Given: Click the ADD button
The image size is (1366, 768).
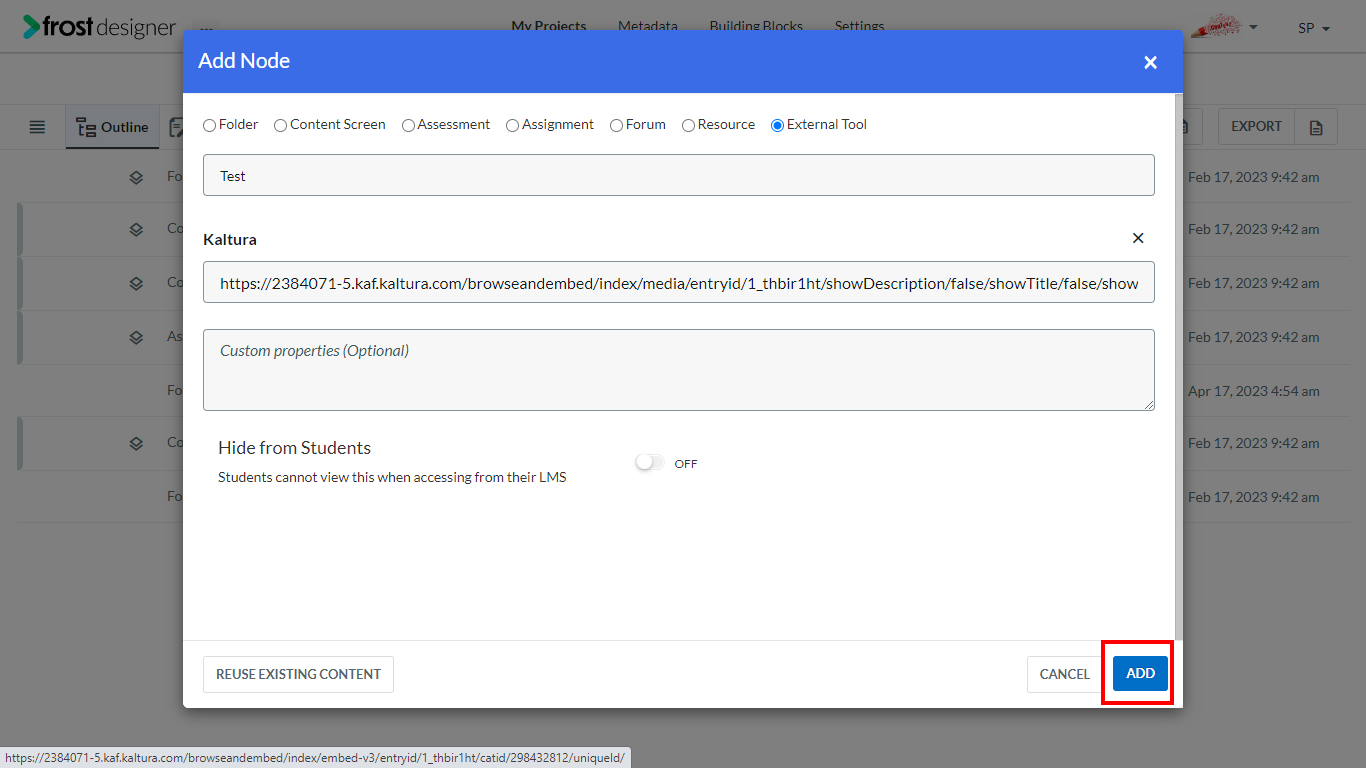Looking at the screenshot, I should 1140,674.
